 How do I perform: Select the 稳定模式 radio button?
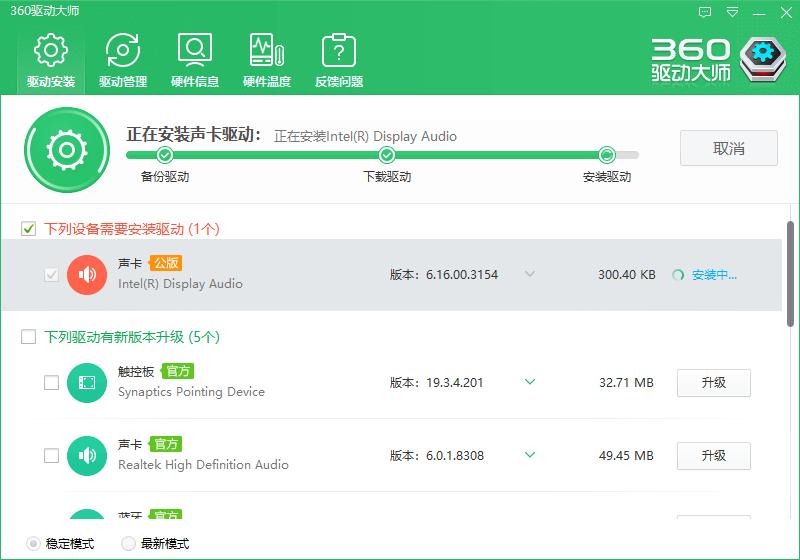(x=33, y=544)
